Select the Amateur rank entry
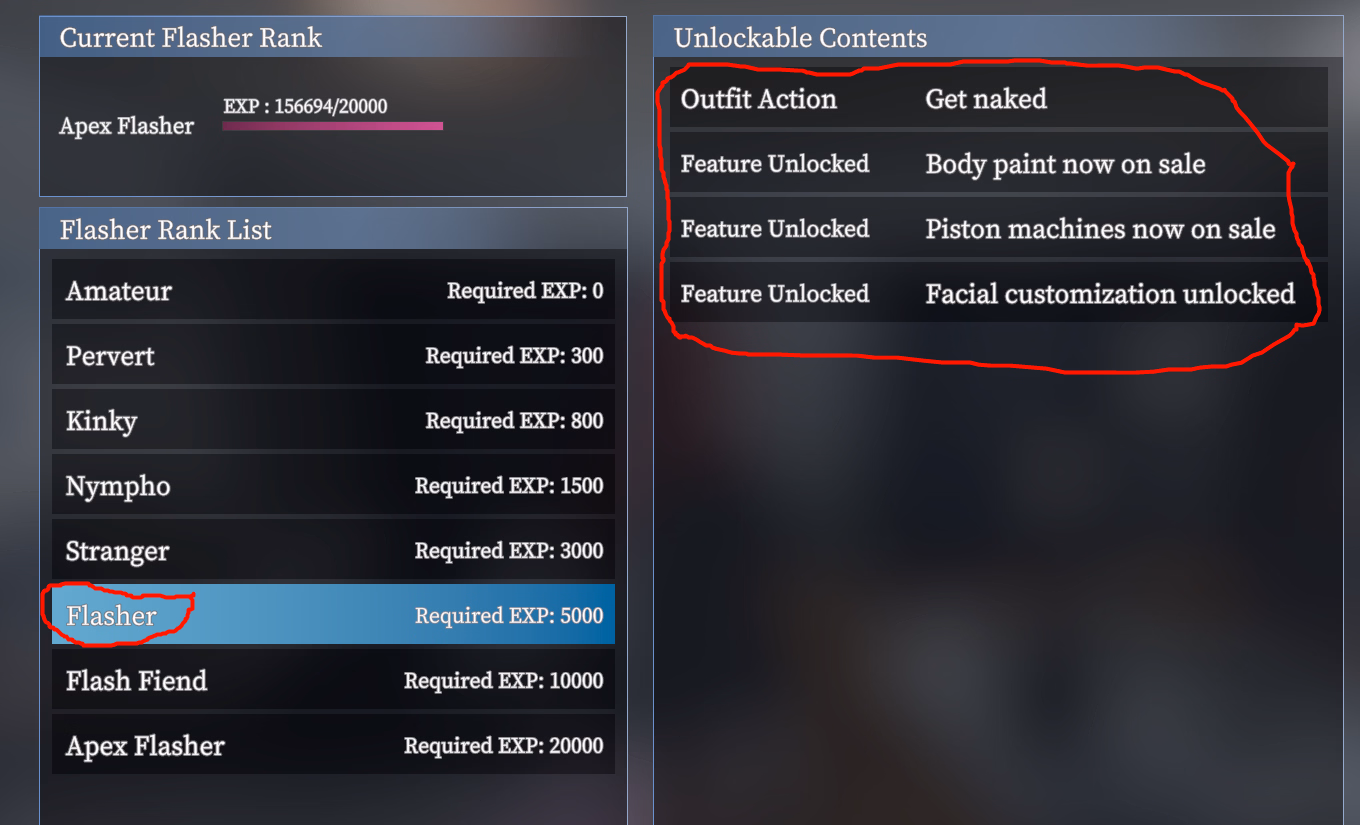Image resolution: width=1360 pixels, height=825 pixels. (333, 291)
